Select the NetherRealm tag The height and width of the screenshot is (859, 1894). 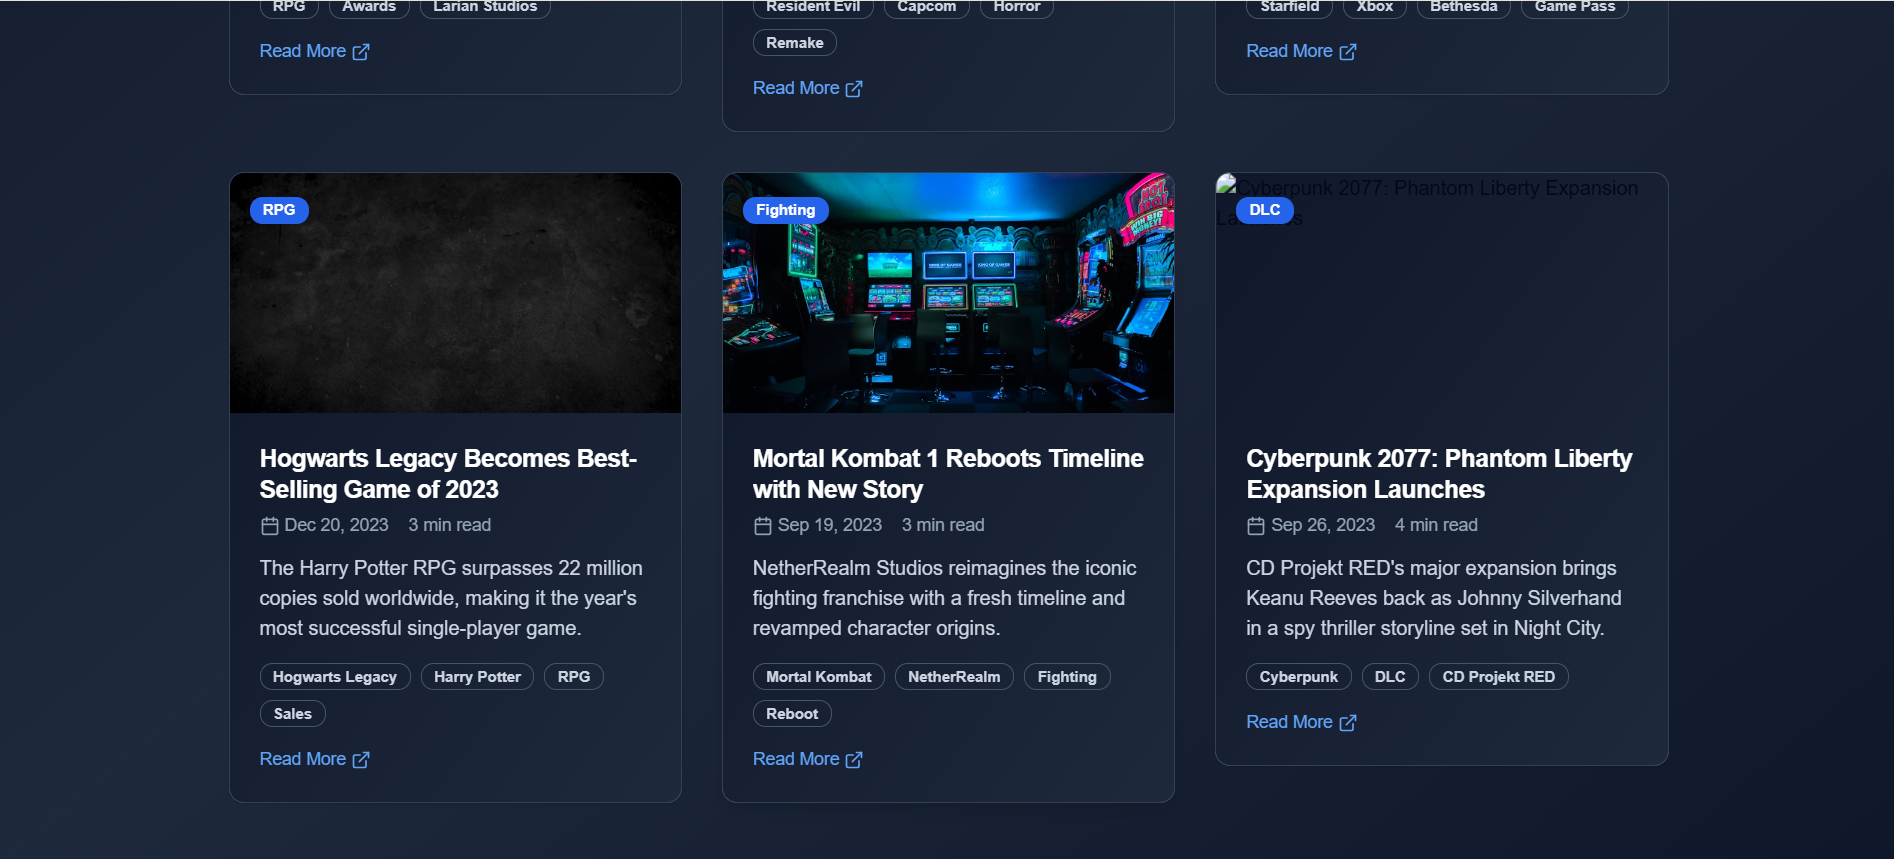click(954, 677)
